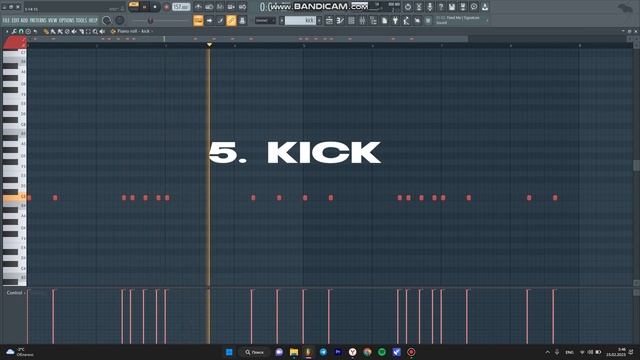Toggle the Metronome button
The width and height of the screenshot is (640, 360).
pyautogui.click(x=198, y=7)
